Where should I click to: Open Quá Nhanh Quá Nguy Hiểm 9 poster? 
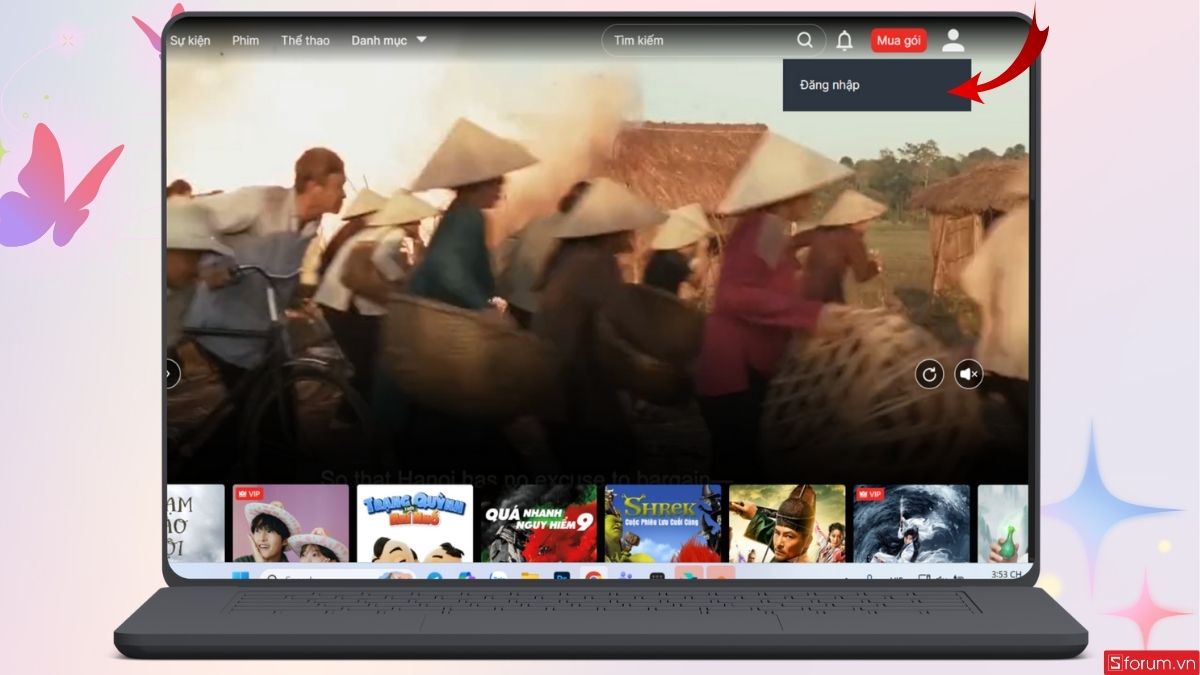(539, 523)
